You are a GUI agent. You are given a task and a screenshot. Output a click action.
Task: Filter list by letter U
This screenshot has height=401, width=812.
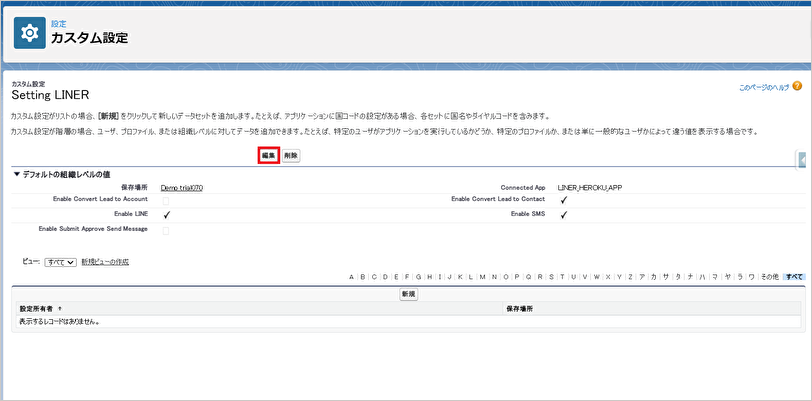tap(574, 277)
